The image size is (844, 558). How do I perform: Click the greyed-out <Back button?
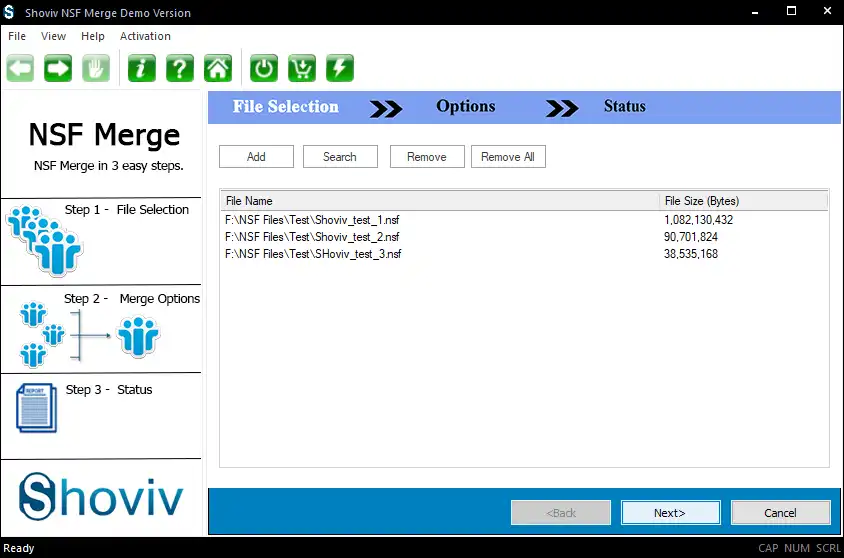coord(561,513)
